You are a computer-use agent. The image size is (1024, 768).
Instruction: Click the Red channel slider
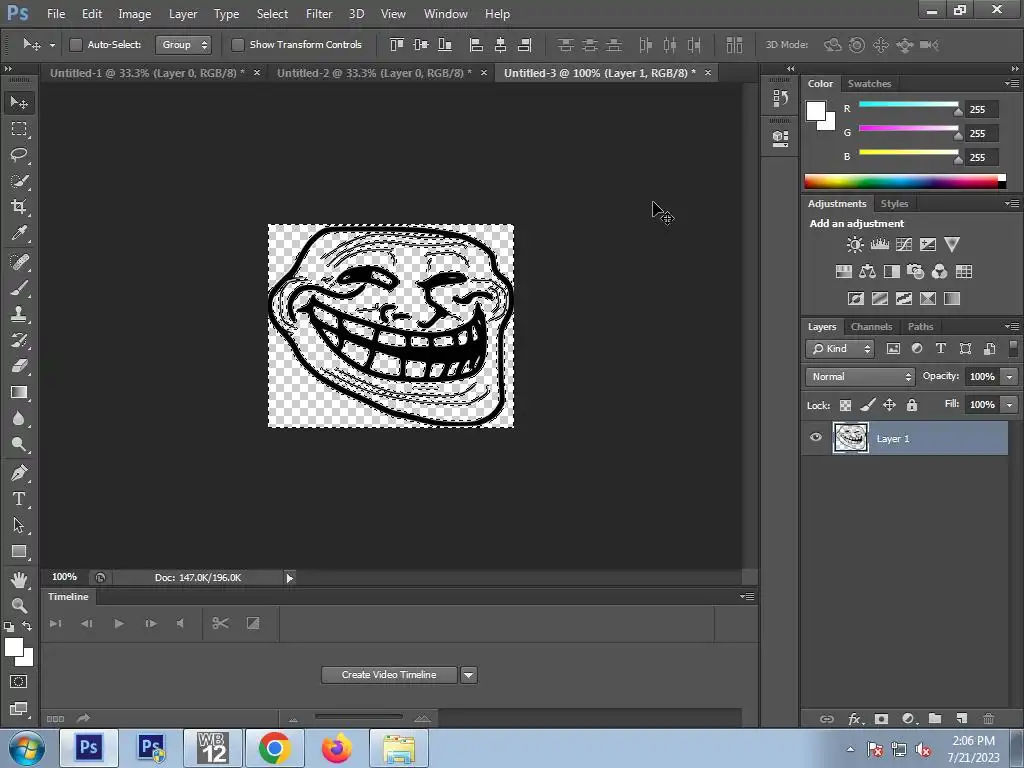[x=908, y=105]
